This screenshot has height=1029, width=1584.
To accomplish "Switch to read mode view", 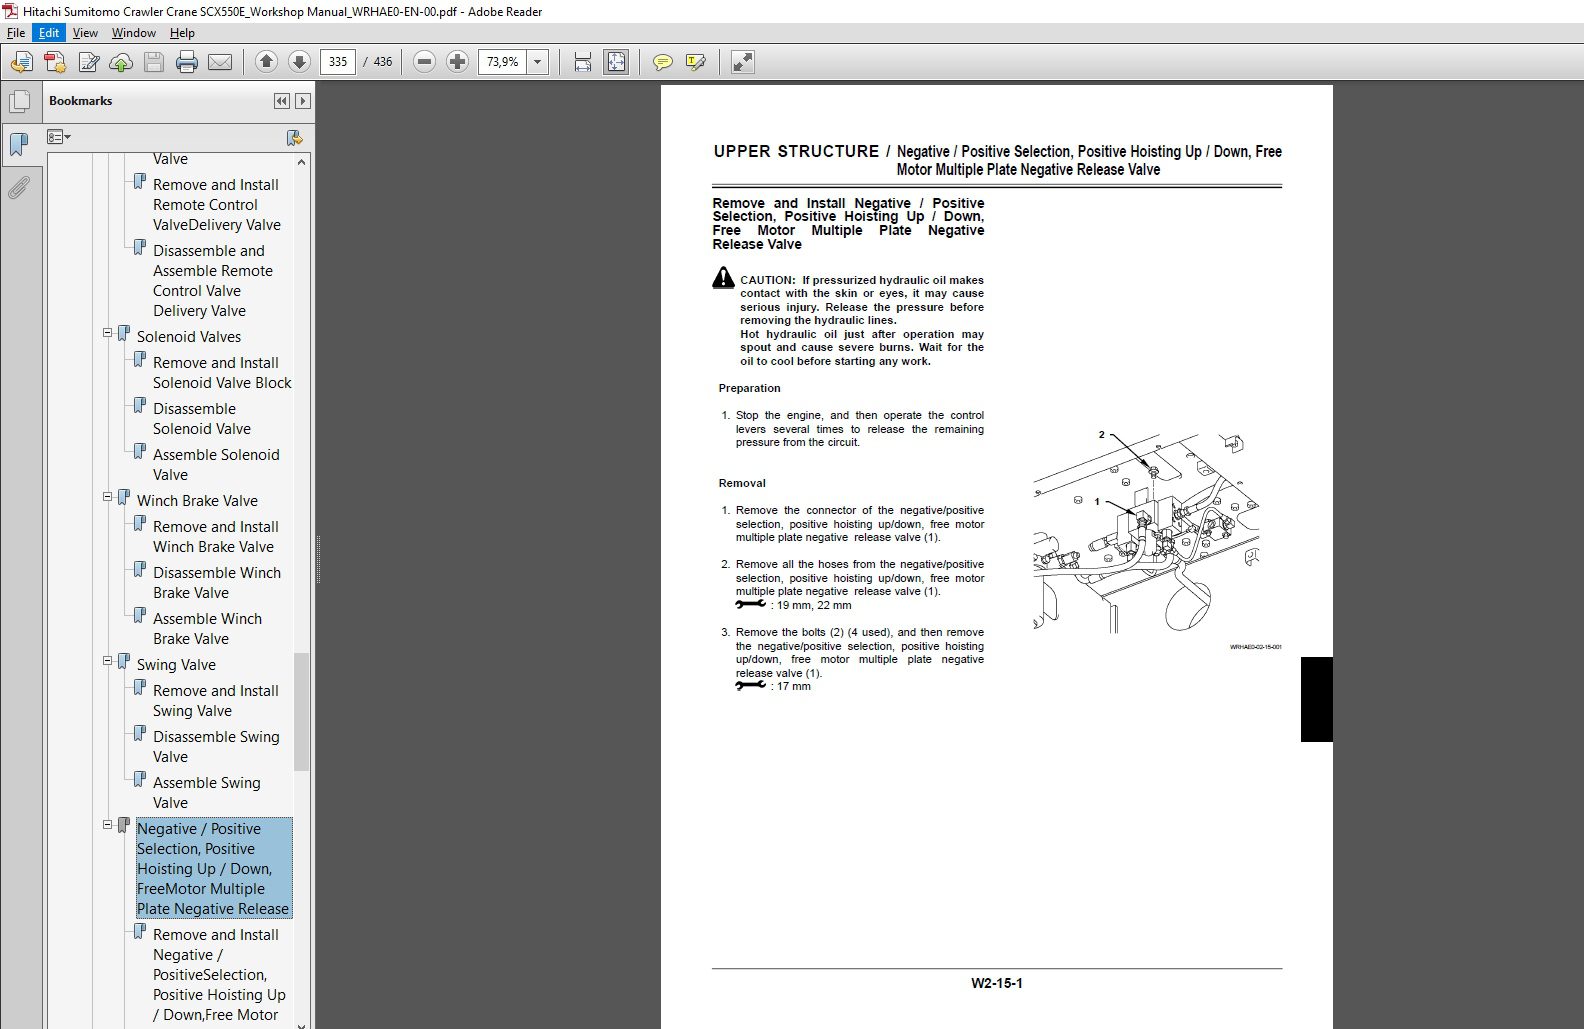I will tap(742, 62).
